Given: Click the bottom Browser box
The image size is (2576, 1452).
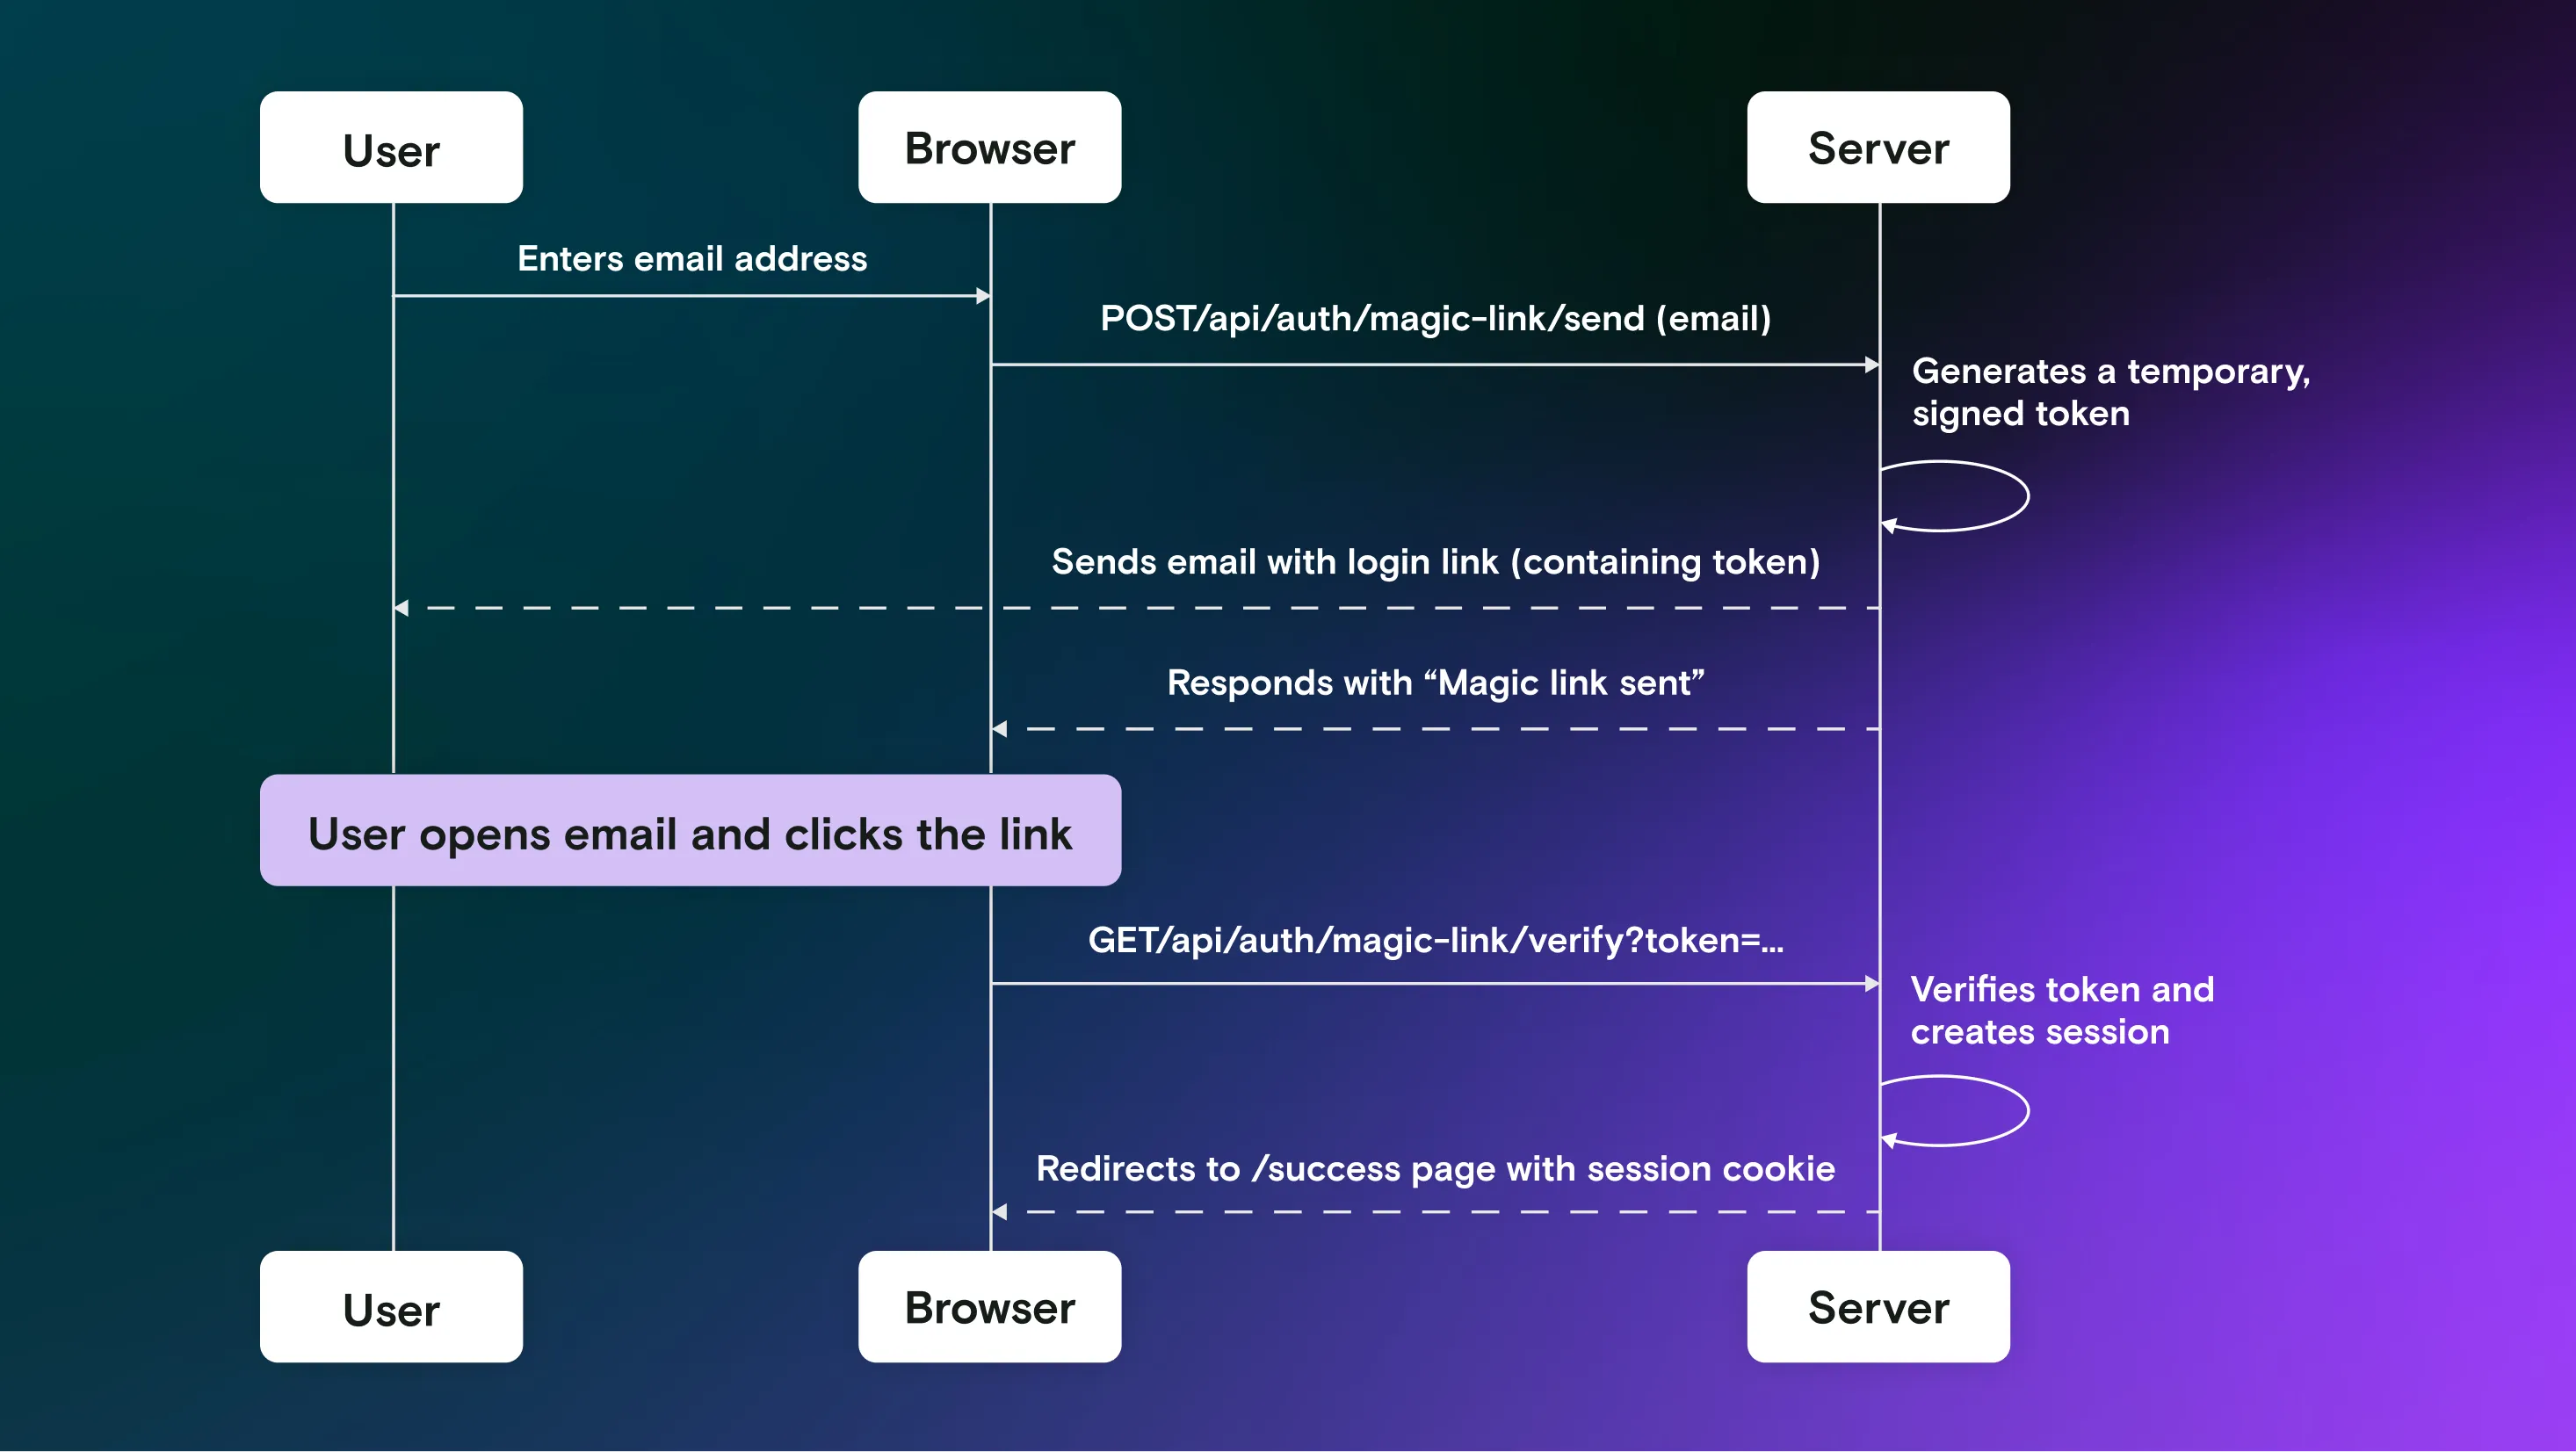Looking at the screenshot, I should click(x=989, y=1307).
